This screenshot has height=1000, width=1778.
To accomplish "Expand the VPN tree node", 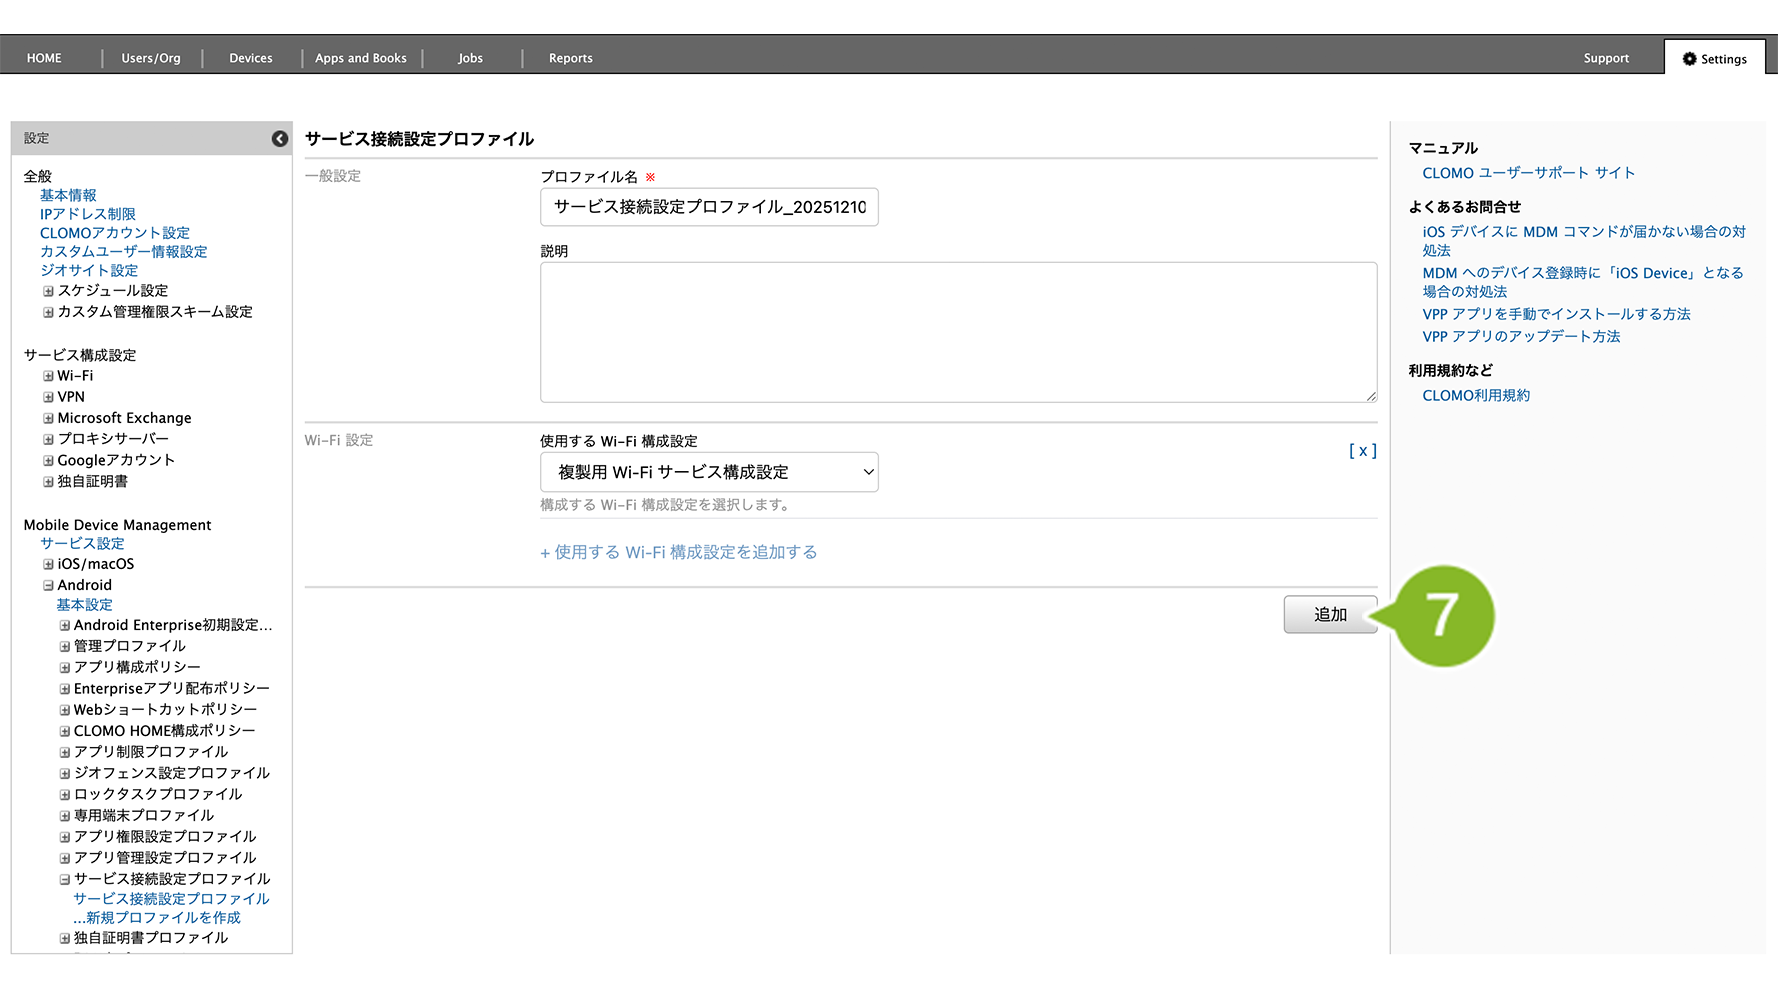I will (48, 398).
